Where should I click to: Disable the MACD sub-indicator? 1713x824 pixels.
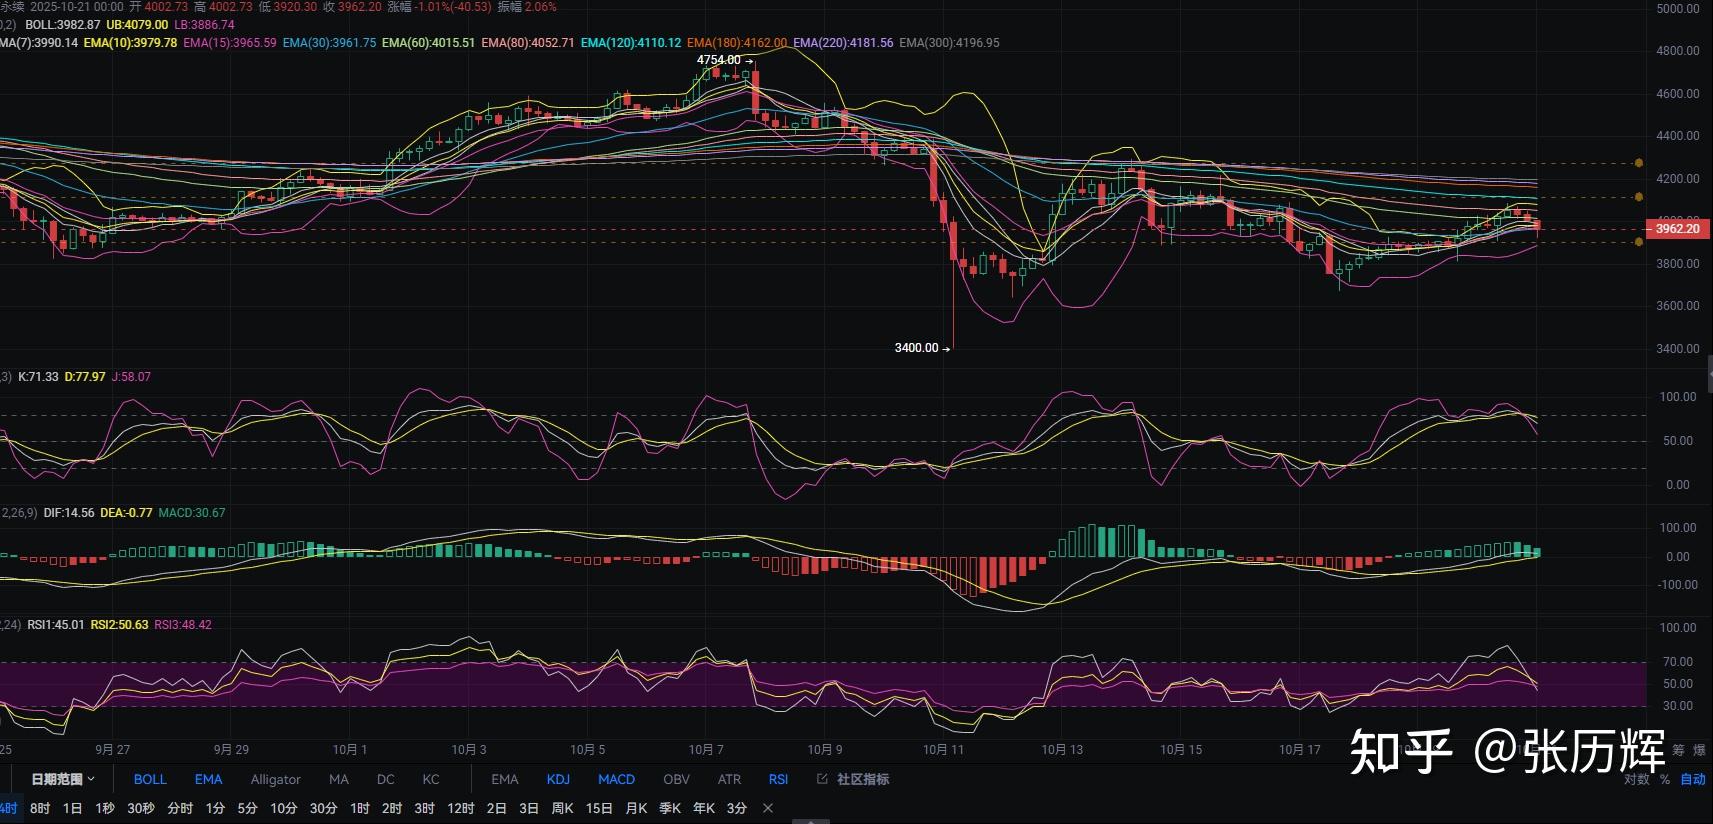(616, 779)
